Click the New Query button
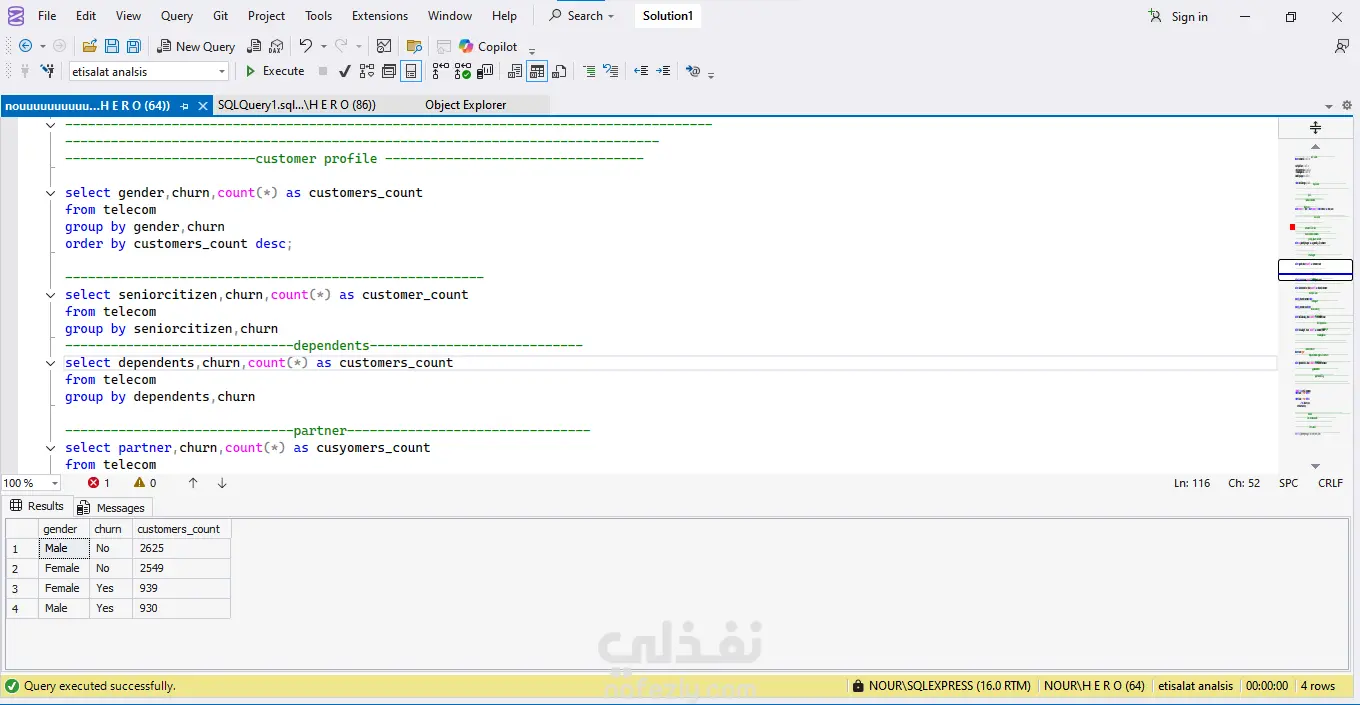 point(196,46)
